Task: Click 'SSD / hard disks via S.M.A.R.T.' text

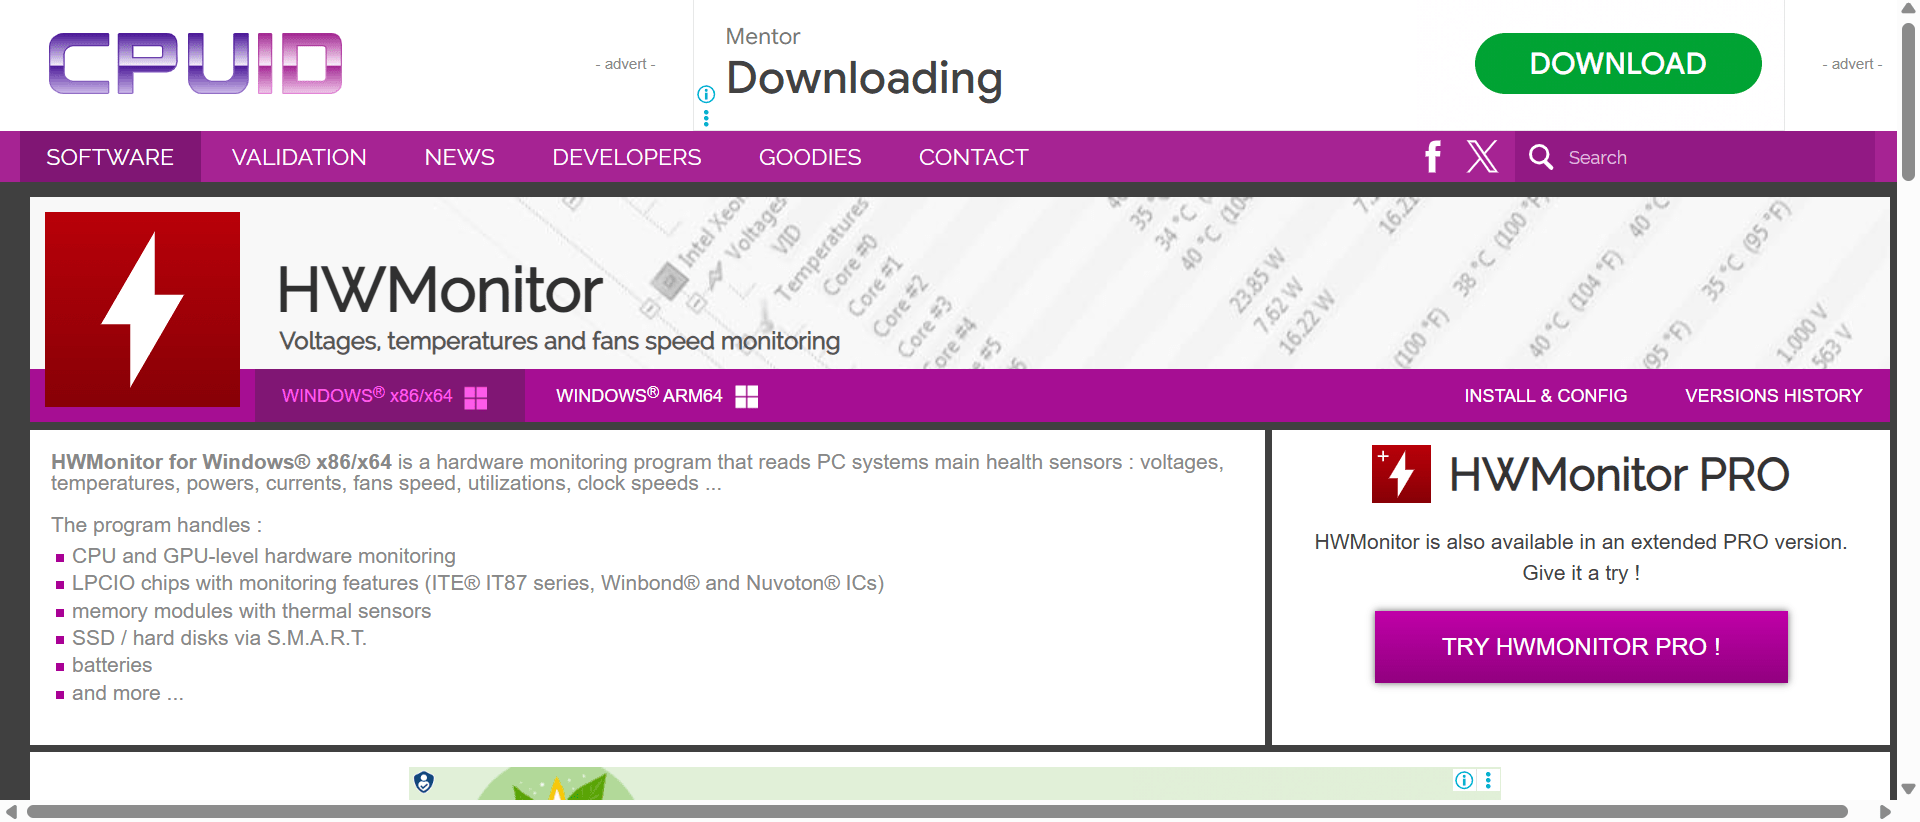Action: click(219, 638)
